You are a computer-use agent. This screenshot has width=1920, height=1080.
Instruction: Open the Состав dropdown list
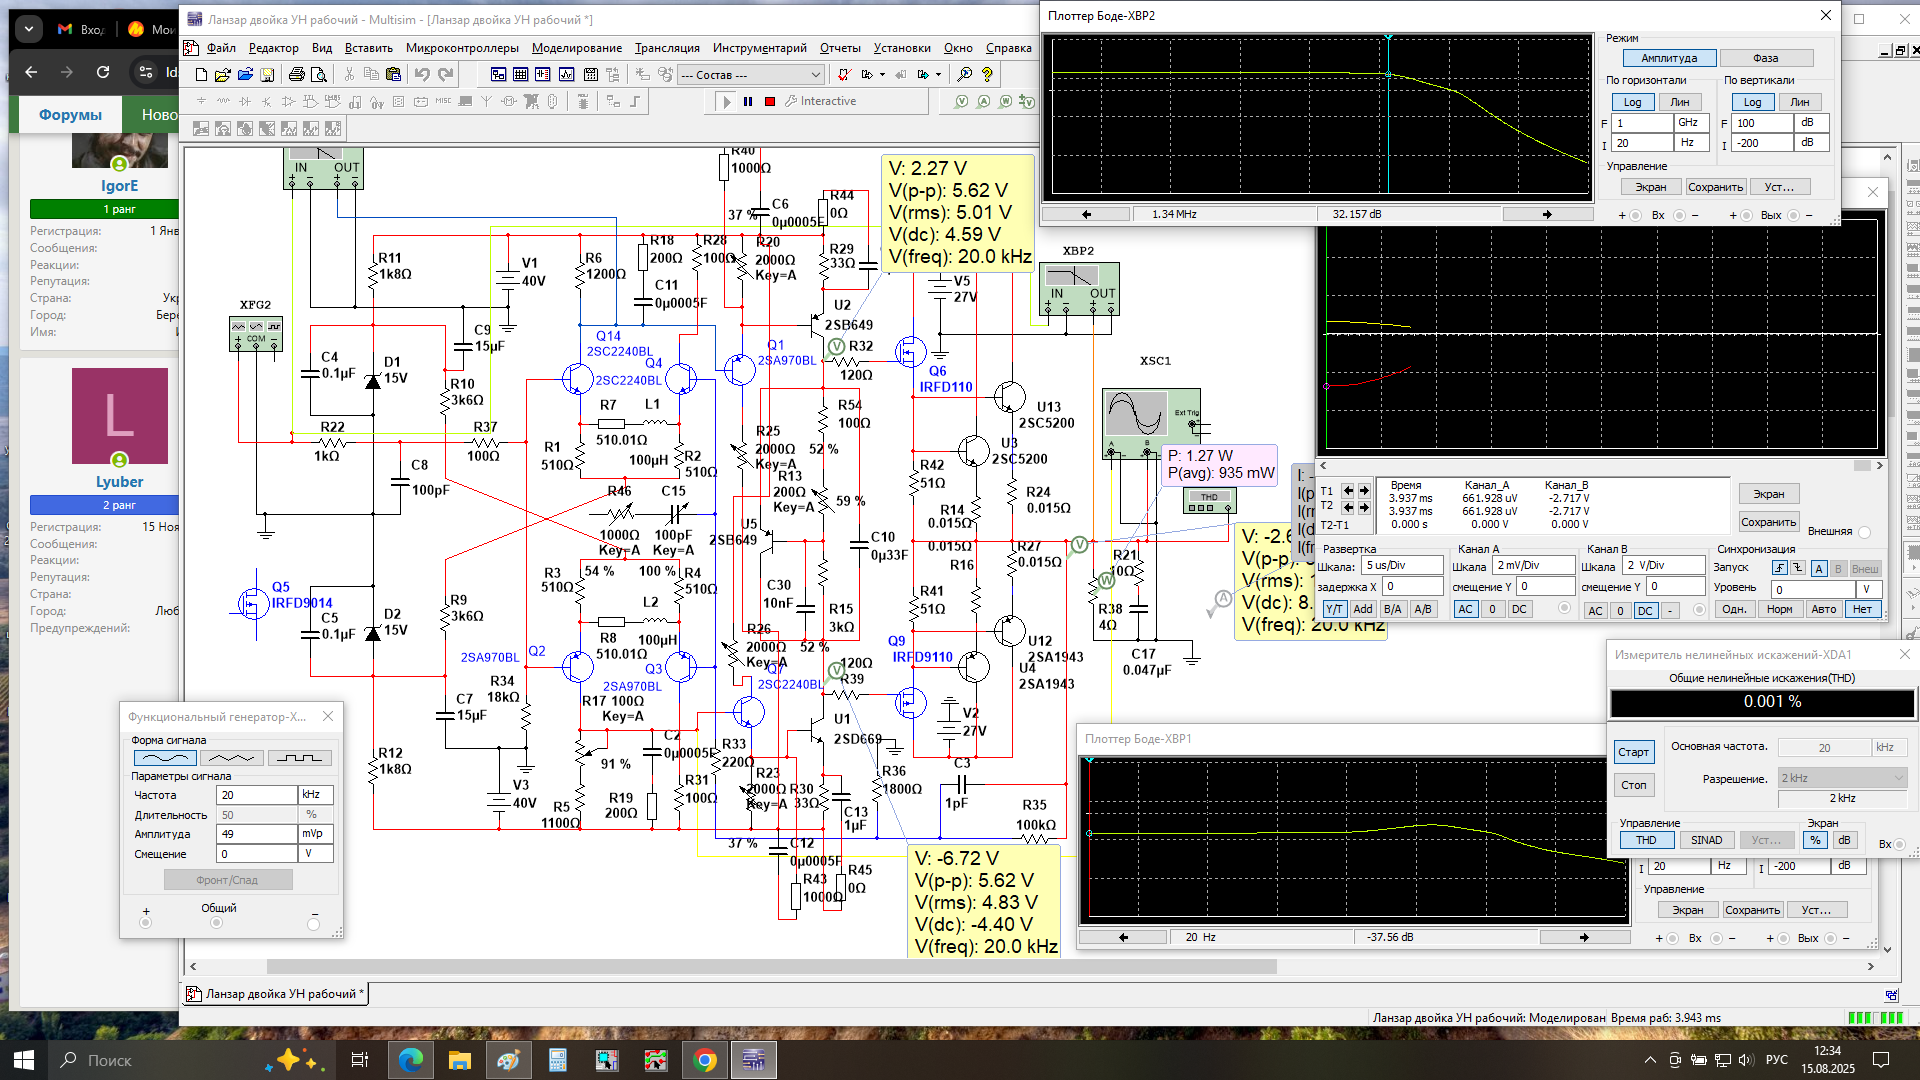(x=815, y=75)
